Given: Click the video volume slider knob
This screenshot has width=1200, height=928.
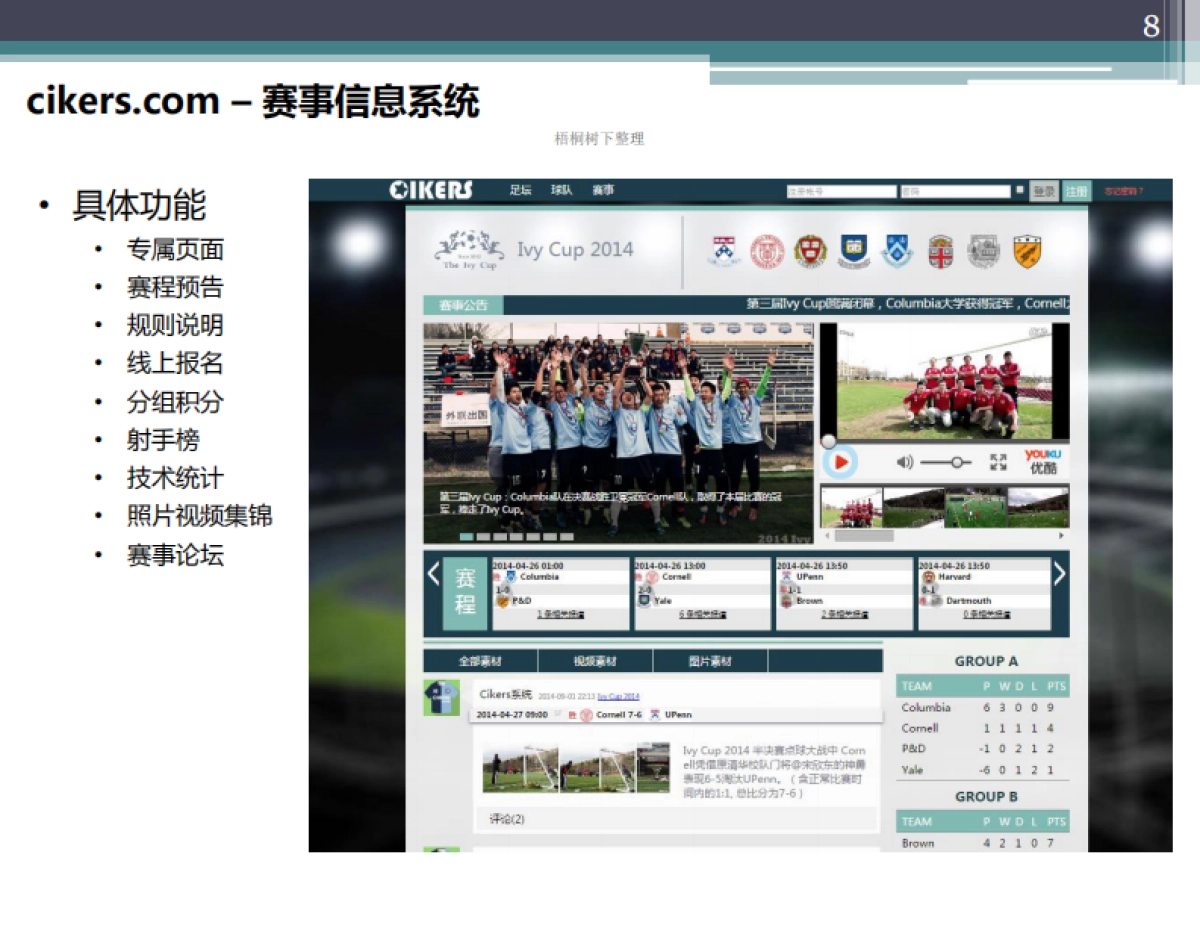Looking at the screenshot, I should (x=957, y=462).
